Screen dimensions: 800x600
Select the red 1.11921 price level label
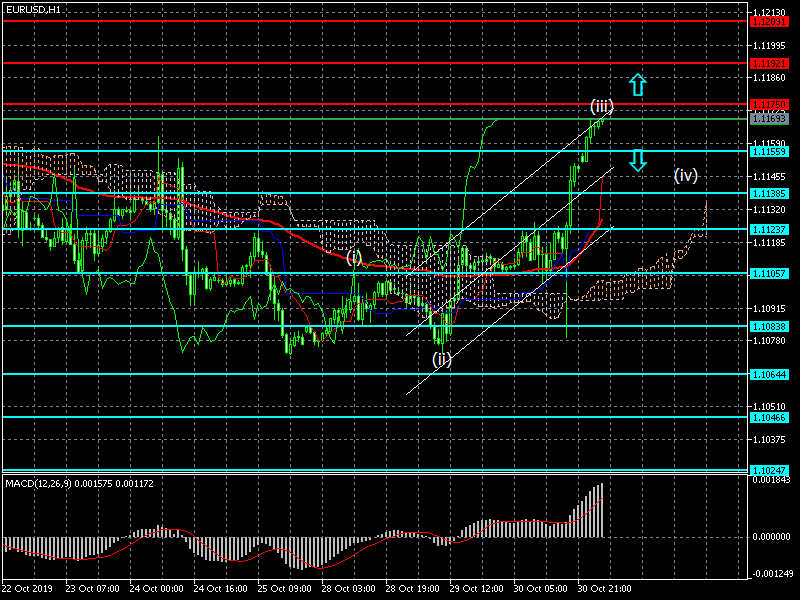769,64
